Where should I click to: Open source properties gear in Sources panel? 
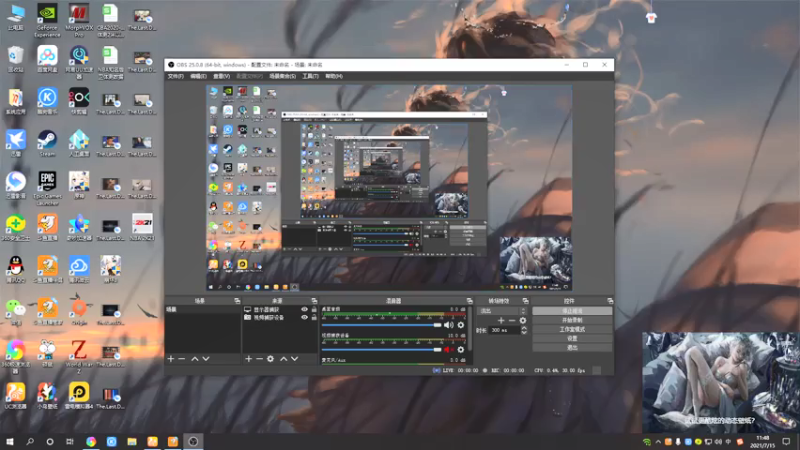tap(270, 359)
